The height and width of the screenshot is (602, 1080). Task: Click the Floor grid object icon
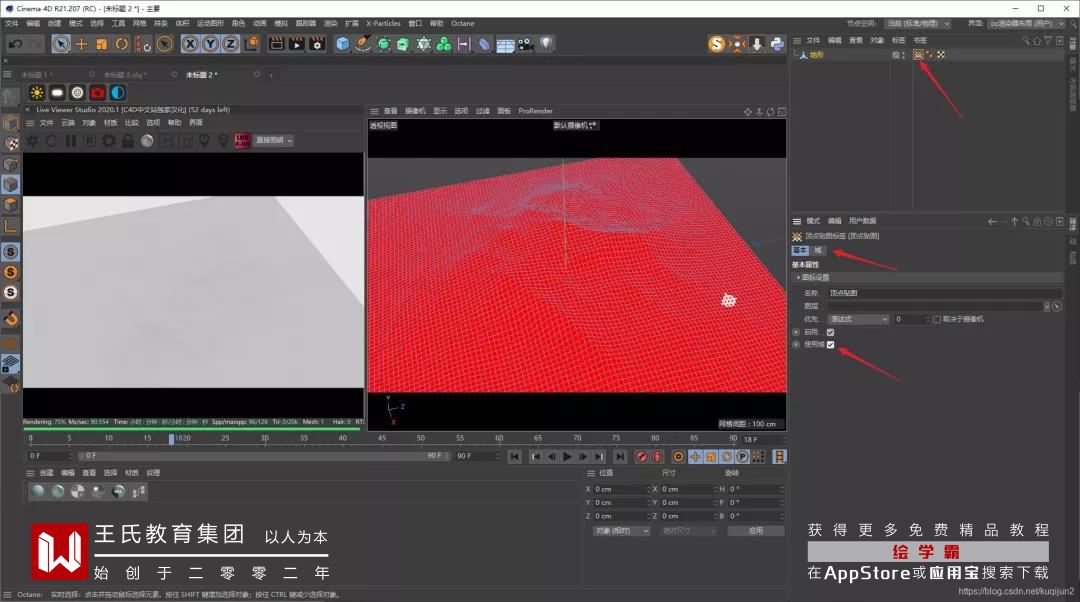coord(505,45)
